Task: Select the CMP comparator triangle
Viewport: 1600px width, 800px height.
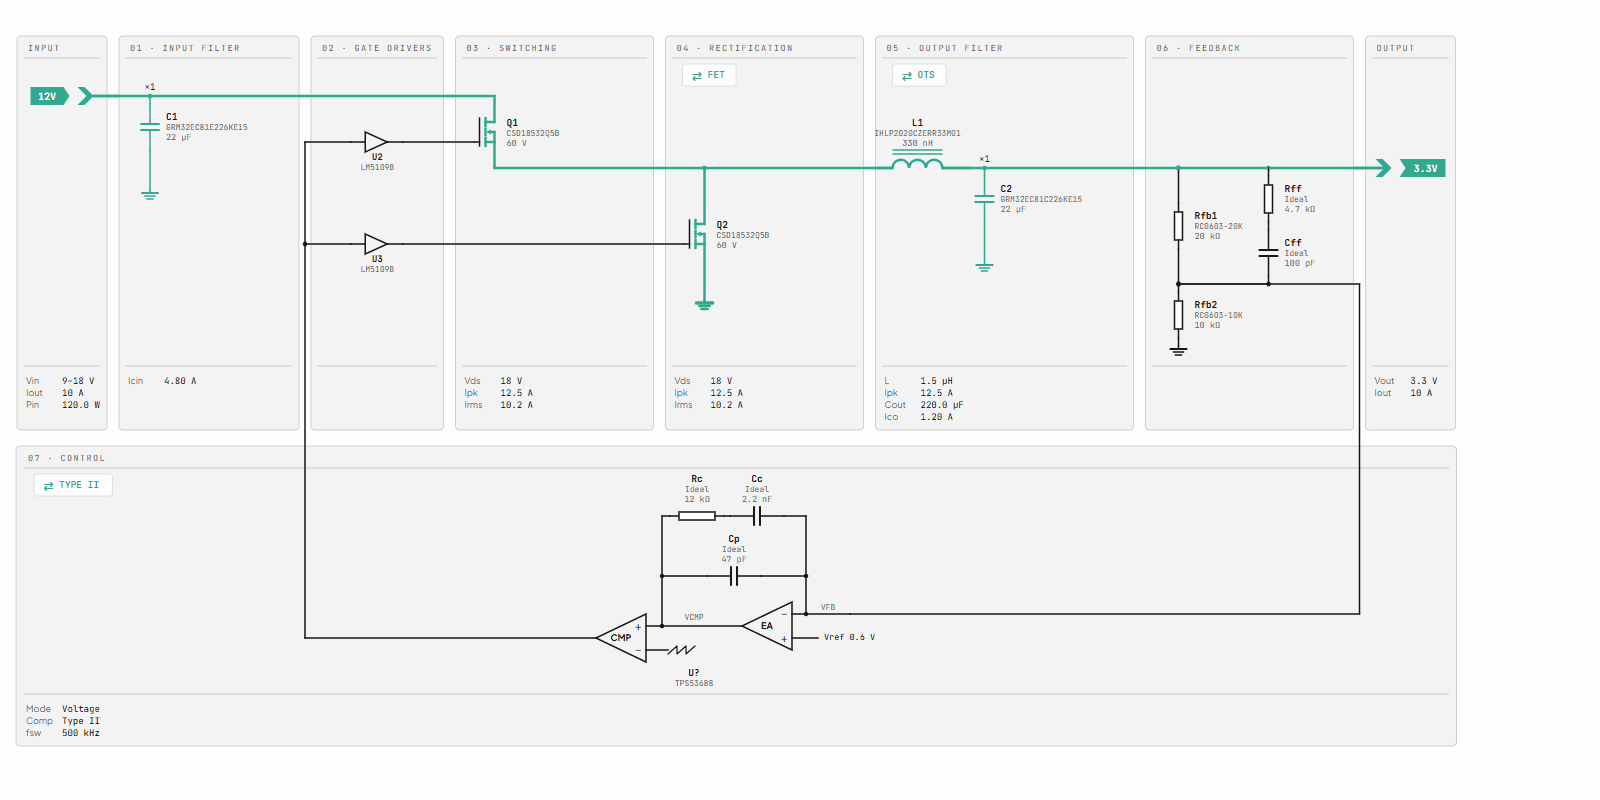Action: tap(622, 638)
